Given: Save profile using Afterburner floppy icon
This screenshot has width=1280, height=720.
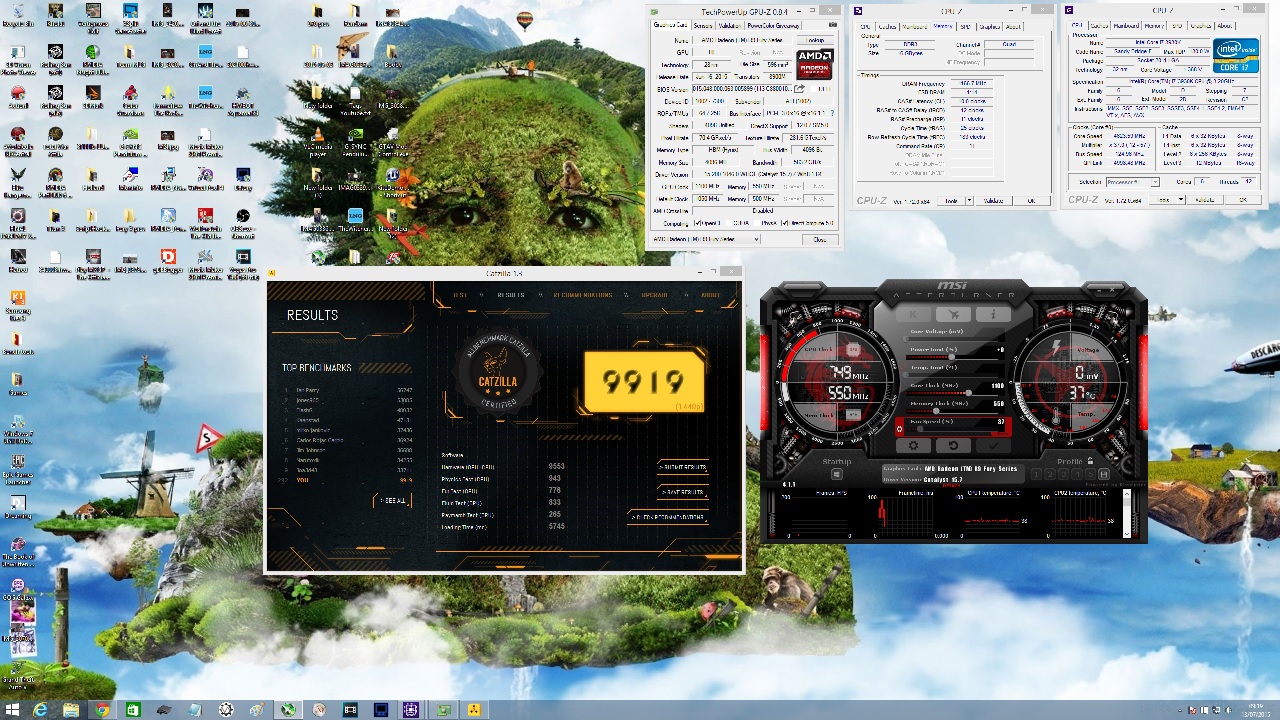Looking at the screenshot, I should (1104, 474).
